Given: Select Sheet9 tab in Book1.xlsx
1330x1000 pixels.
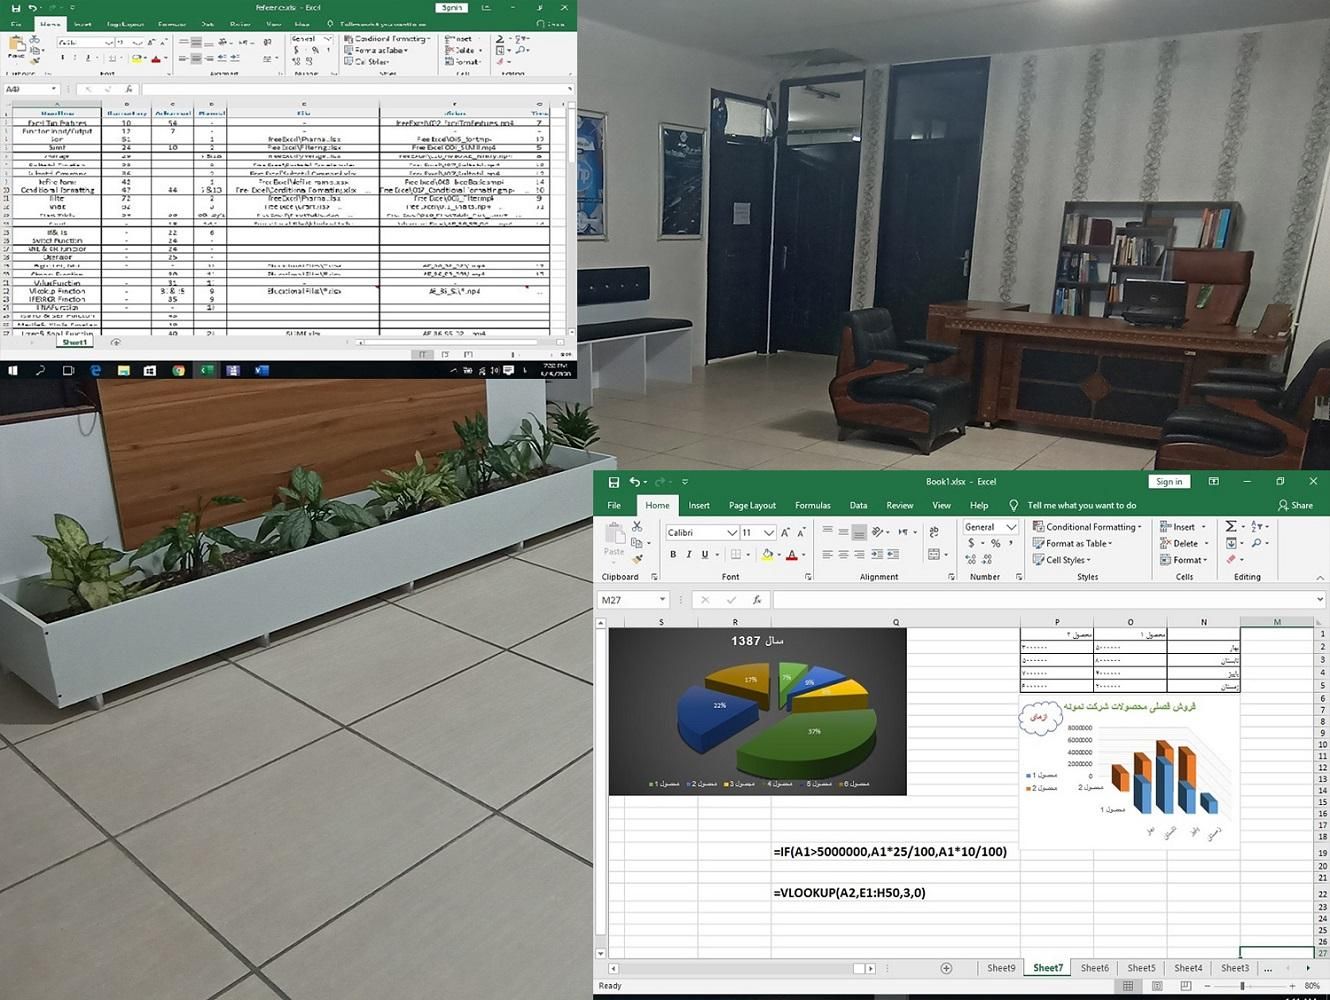Looking at the screenshot, I should pos(1001,968).
